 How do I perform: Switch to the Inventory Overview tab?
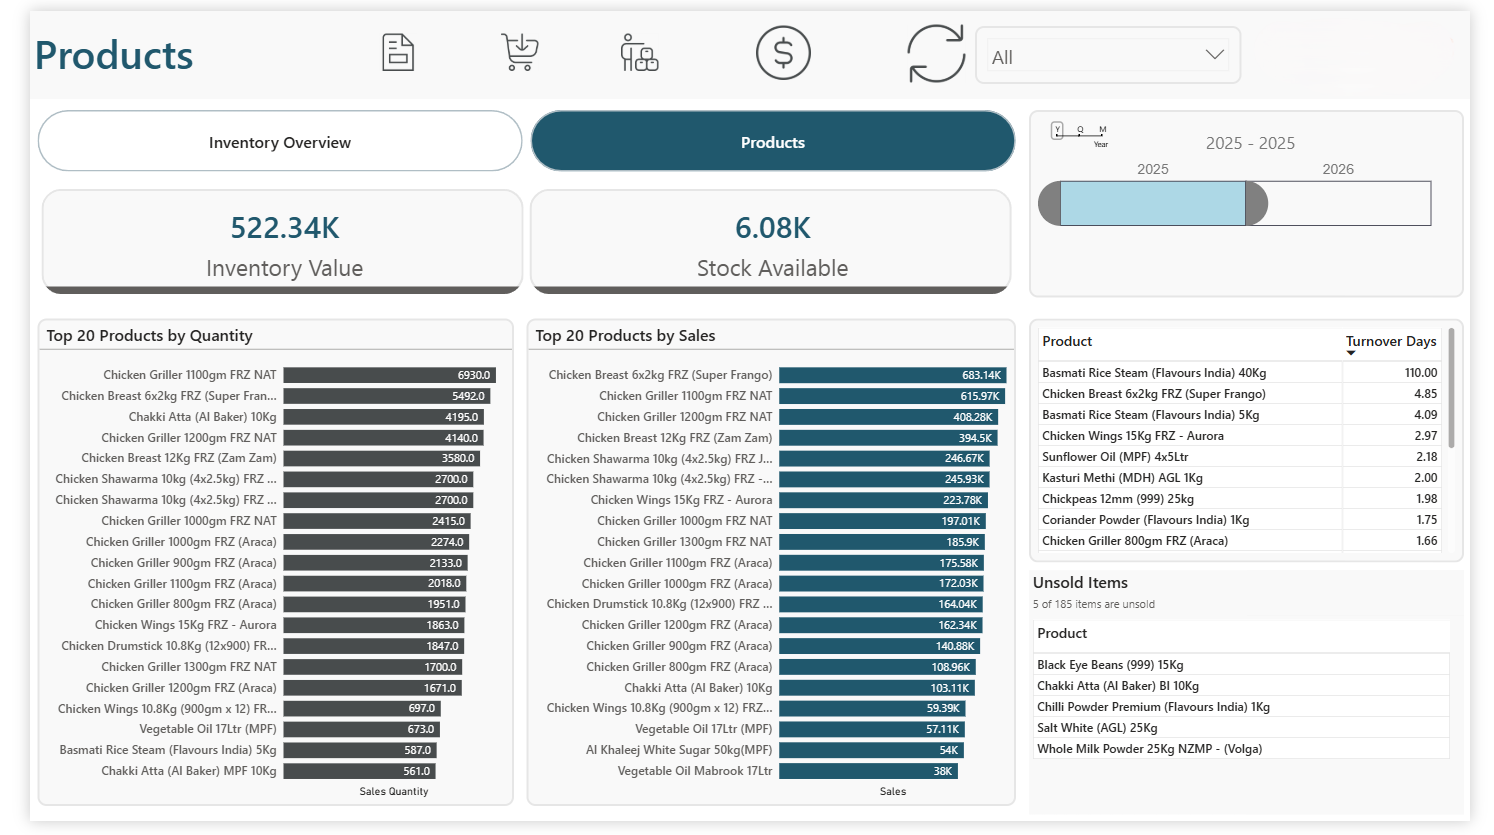pos(280,142)
